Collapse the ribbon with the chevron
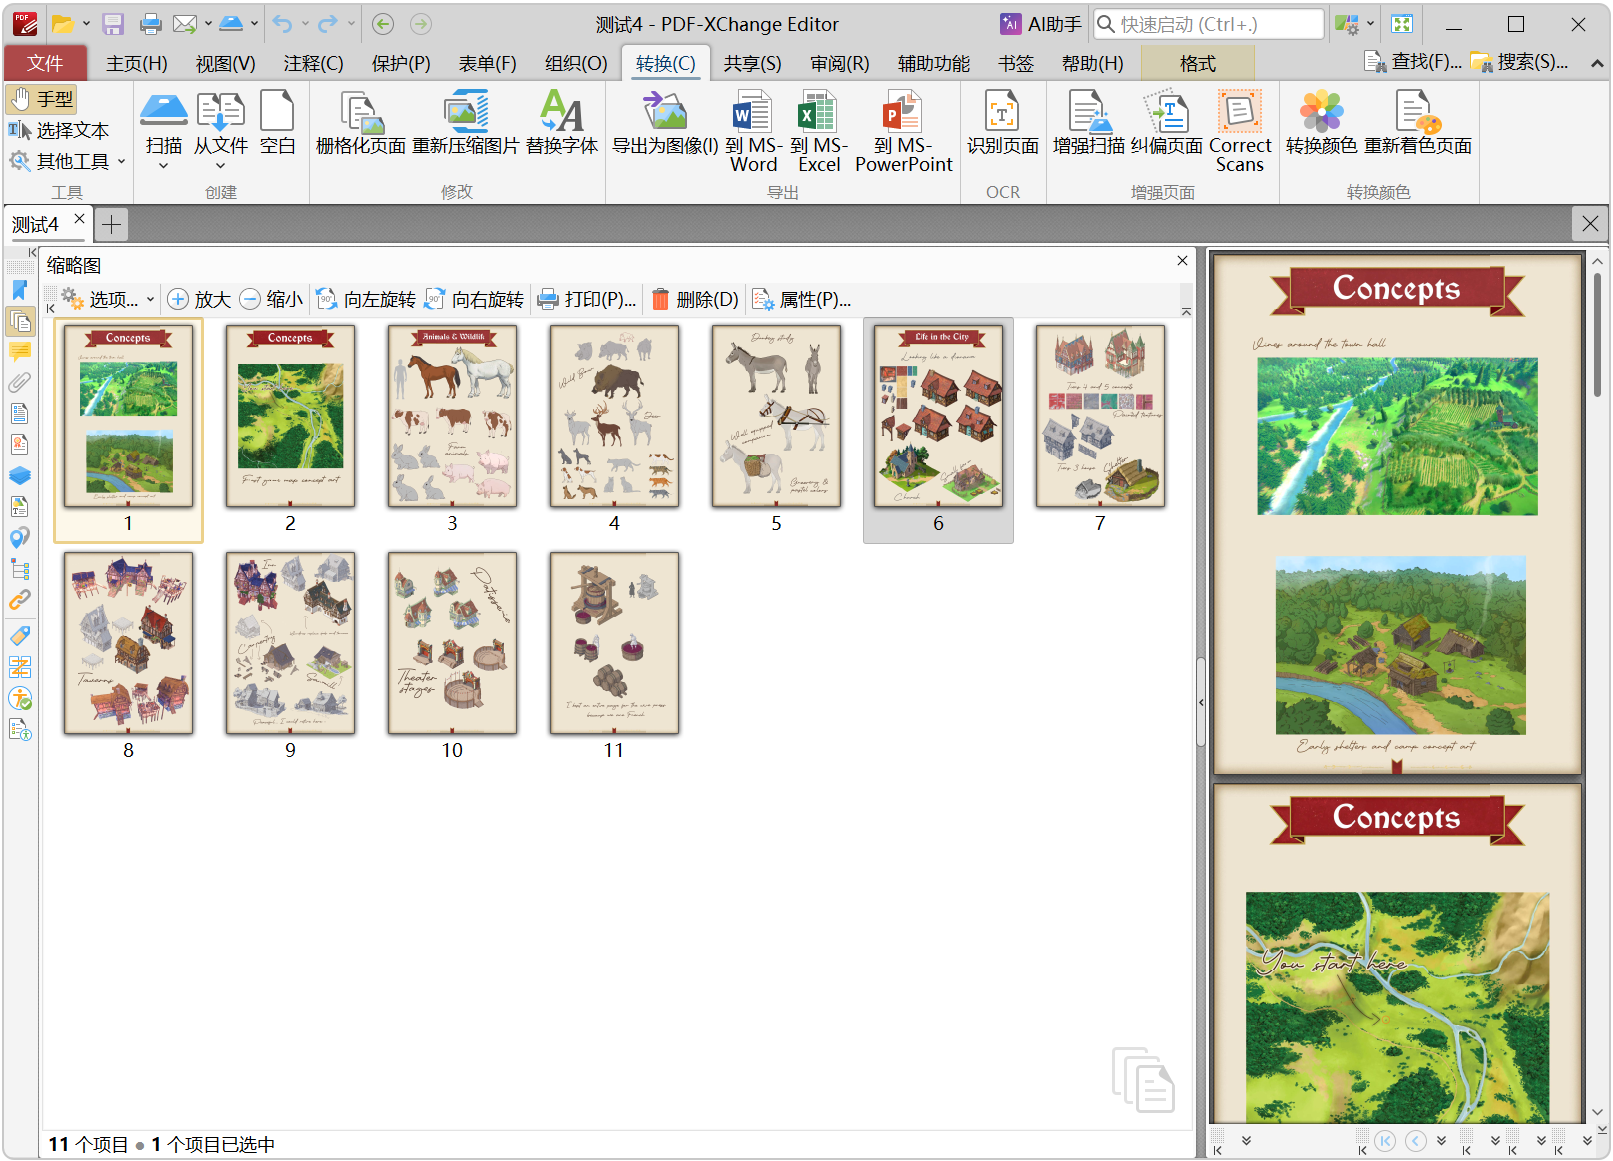This screenshot has width=1613, height=1161. click(1597, 63)
